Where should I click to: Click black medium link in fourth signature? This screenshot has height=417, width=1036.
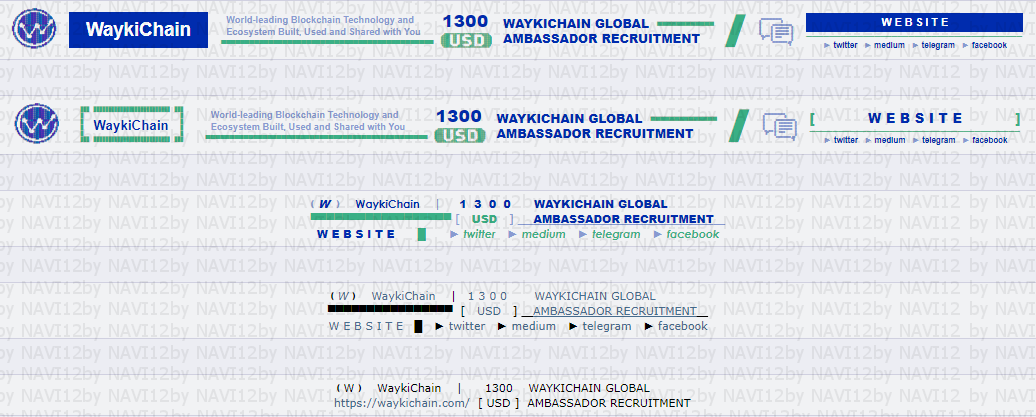tap(534, 326)
